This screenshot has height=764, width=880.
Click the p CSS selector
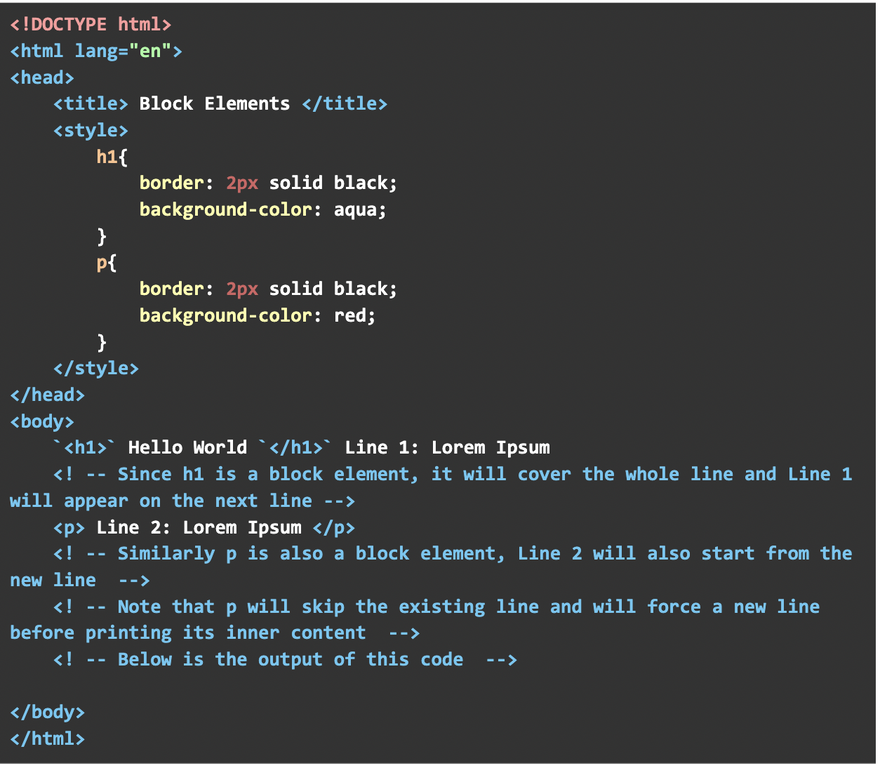click(x=102, y=262)
